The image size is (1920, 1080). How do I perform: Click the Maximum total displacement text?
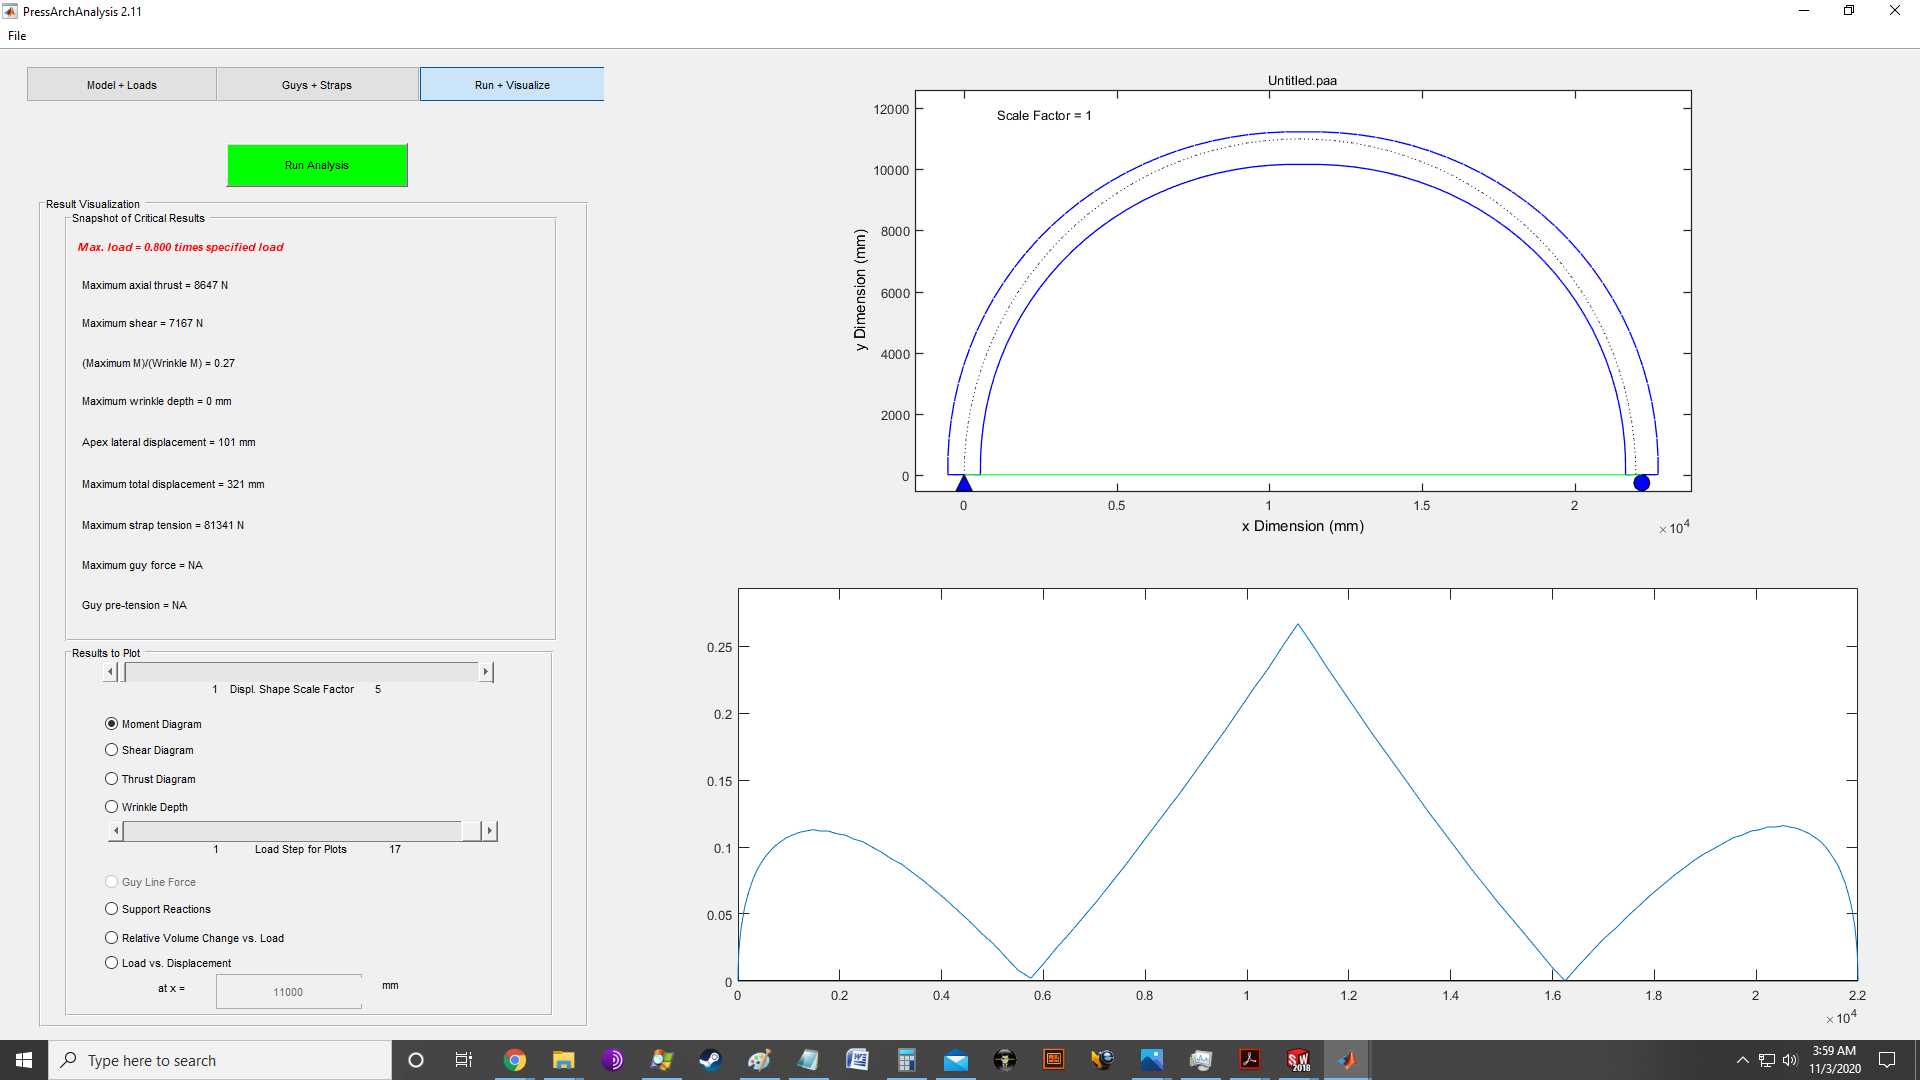173,485
